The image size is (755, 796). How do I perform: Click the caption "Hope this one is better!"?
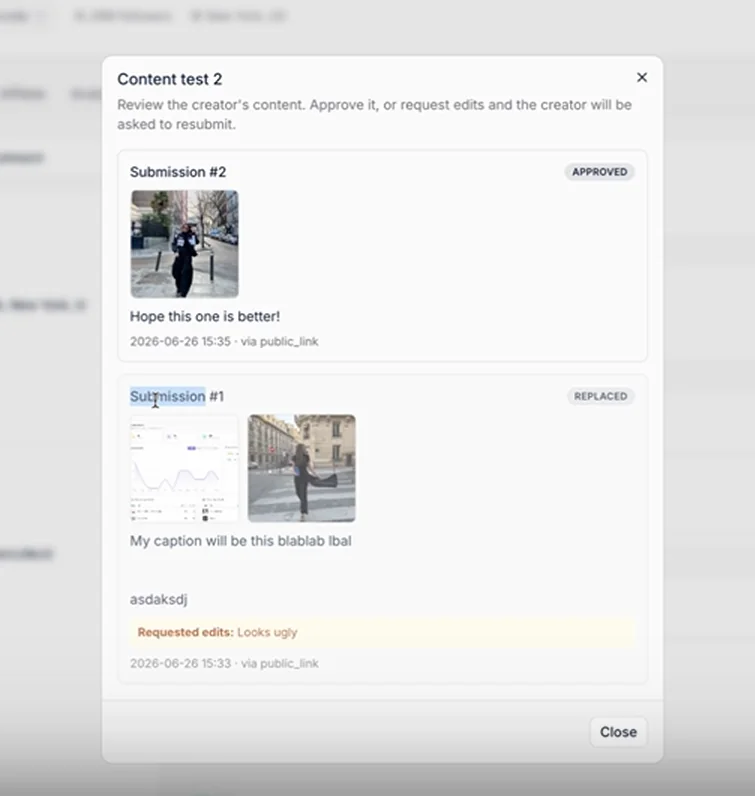[x=205, y=316]
